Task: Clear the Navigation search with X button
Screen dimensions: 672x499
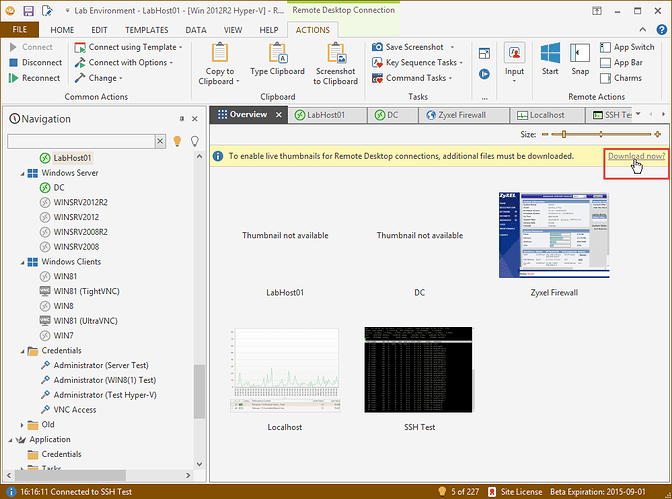Action: pos(160,142)
